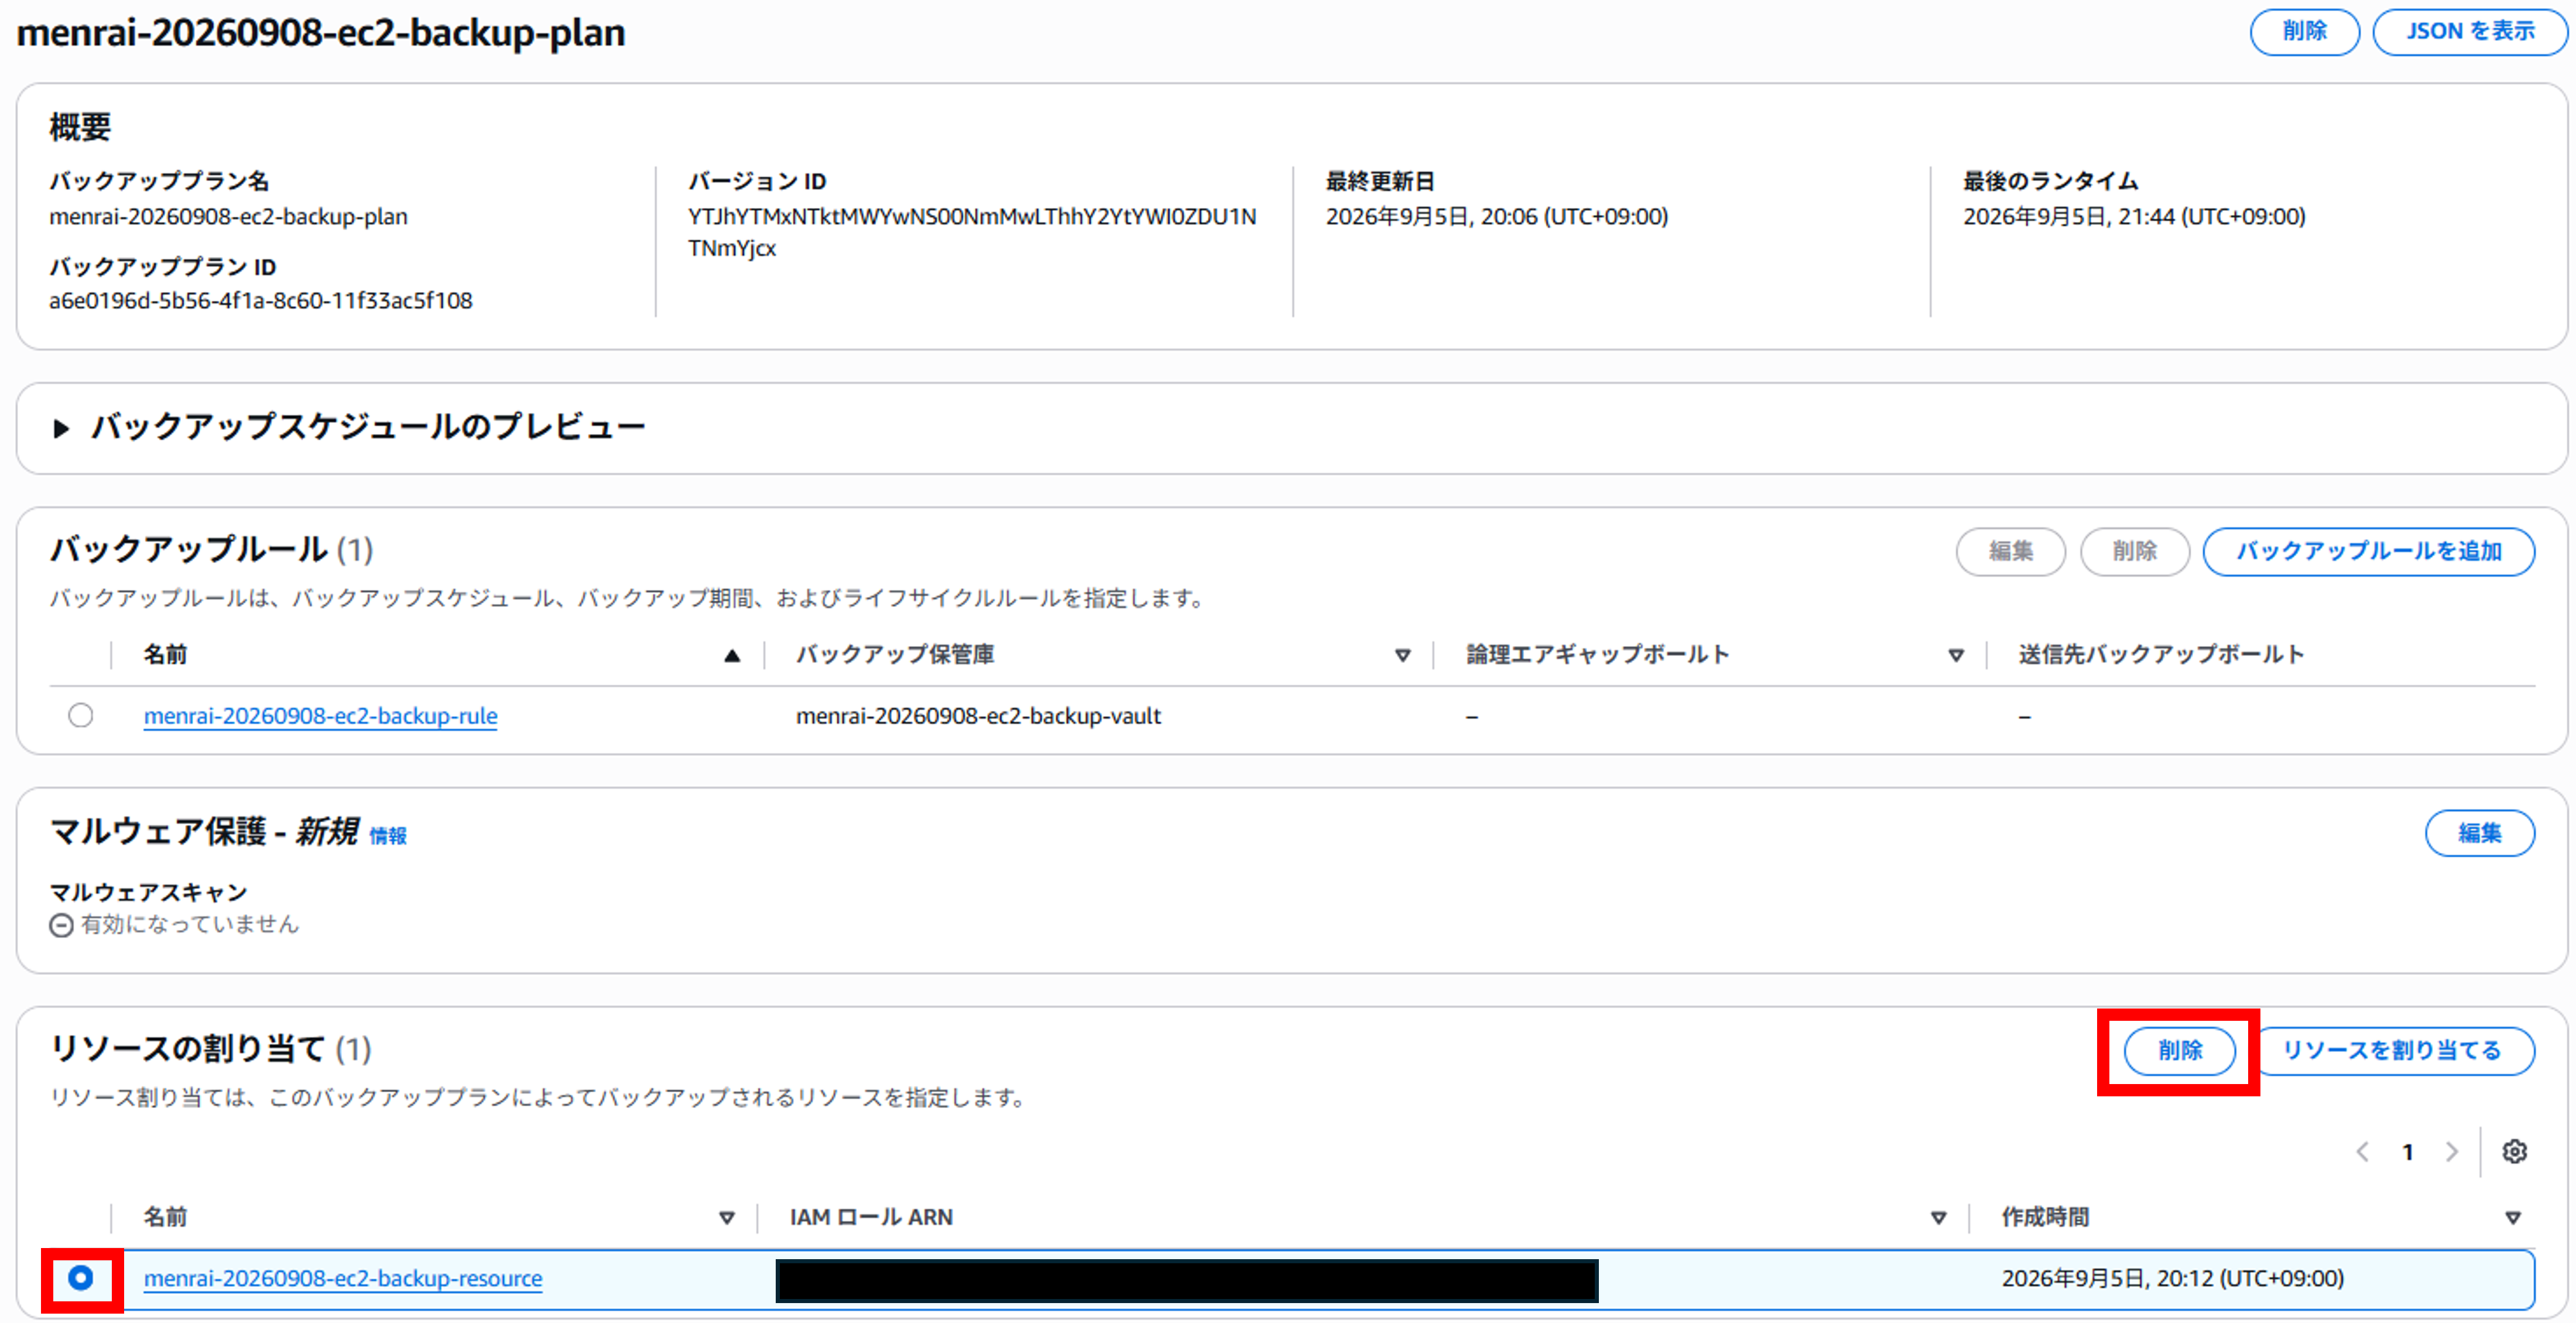The height and width of the screenshot is (1323, 2576).
Task: Click the creation time 20:12 cell
Action: [2172, 1278]
